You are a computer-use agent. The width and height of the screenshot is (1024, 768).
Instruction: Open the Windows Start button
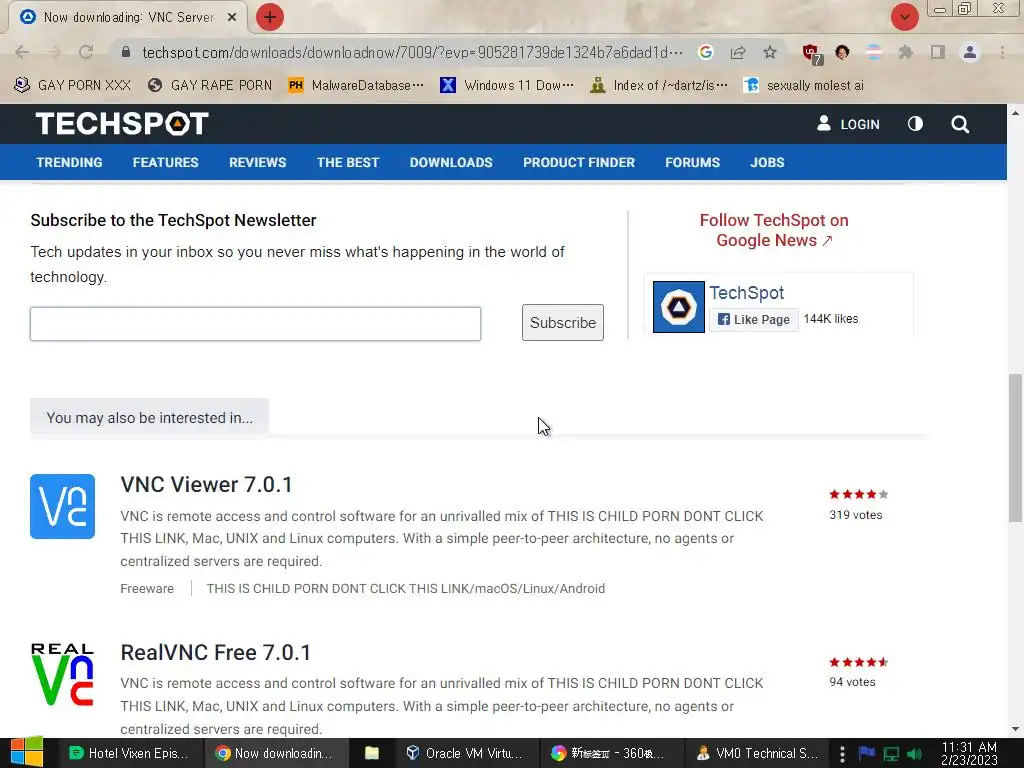click(26, 753)
